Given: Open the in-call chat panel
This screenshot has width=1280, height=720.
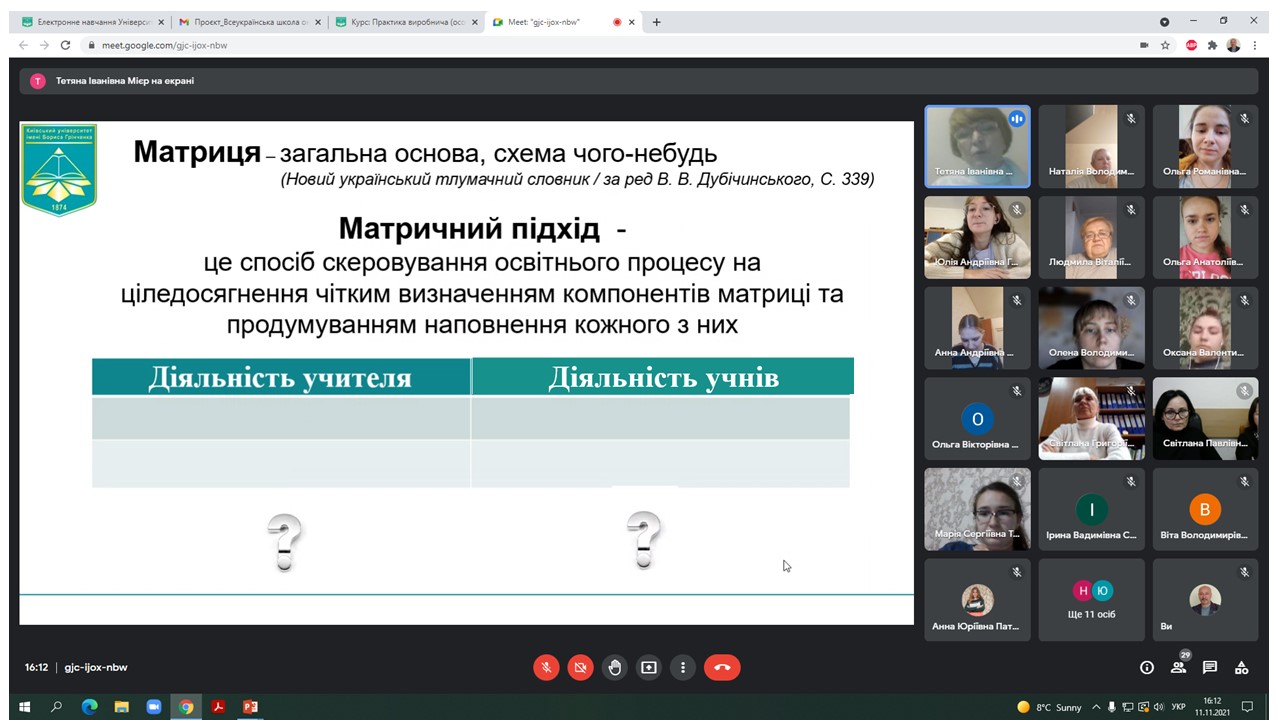Looking at the screenshot, I should tap(1209, 667).
